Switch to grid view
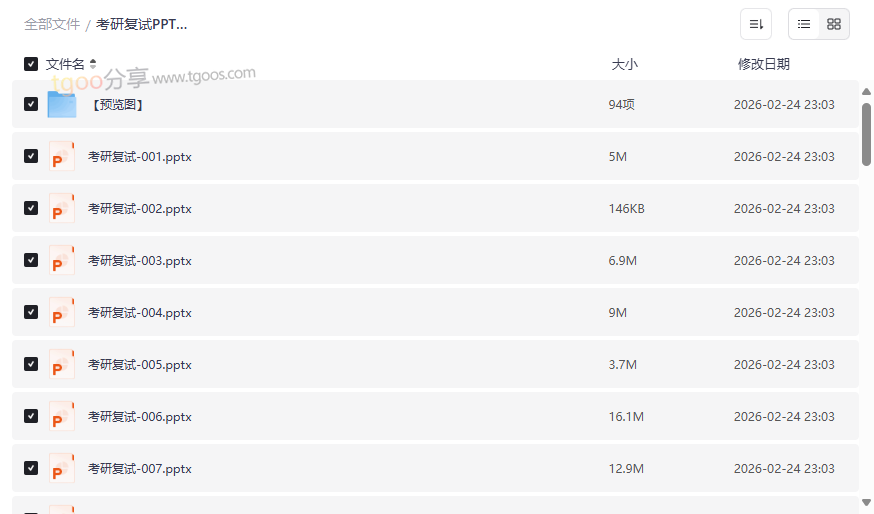The height and width of the screenshot is (514, 874). [x=834, y=24]
